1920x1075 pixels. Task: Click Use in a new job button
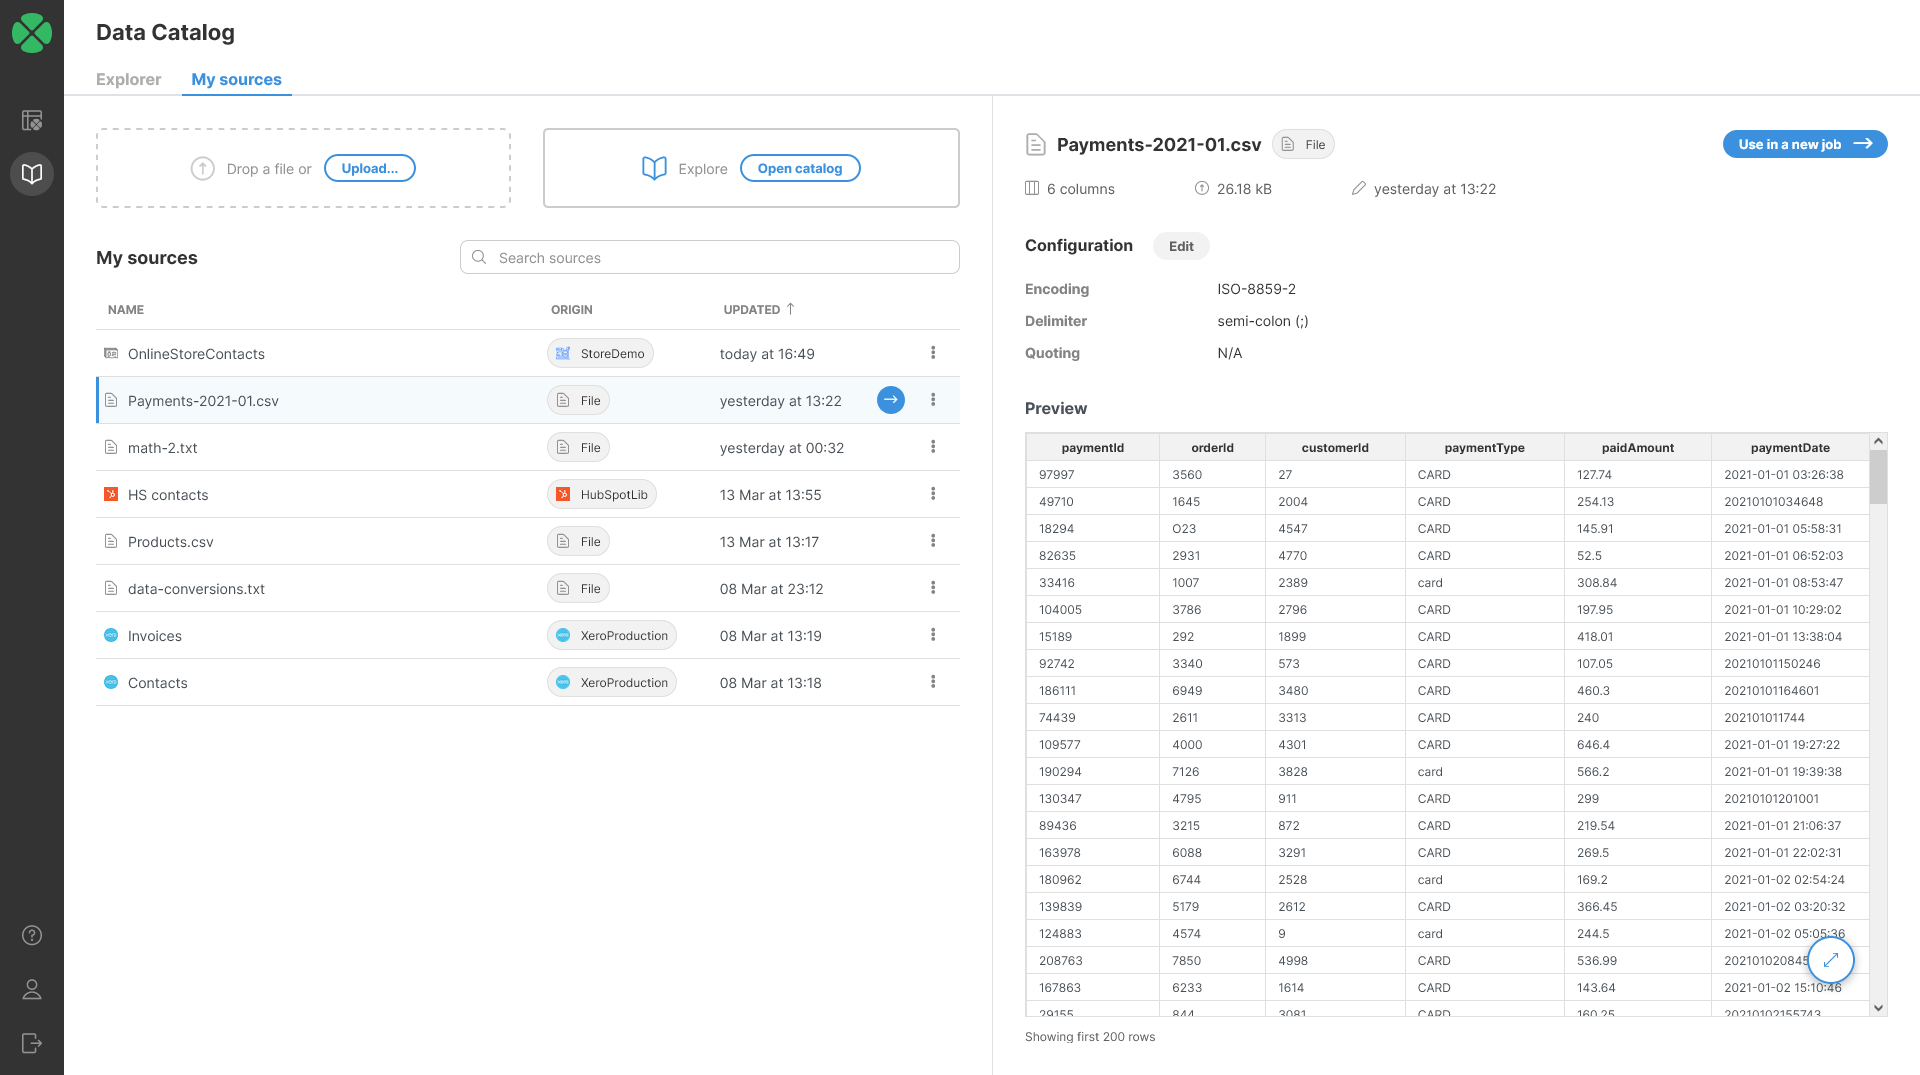click(x=1805, y=144)
